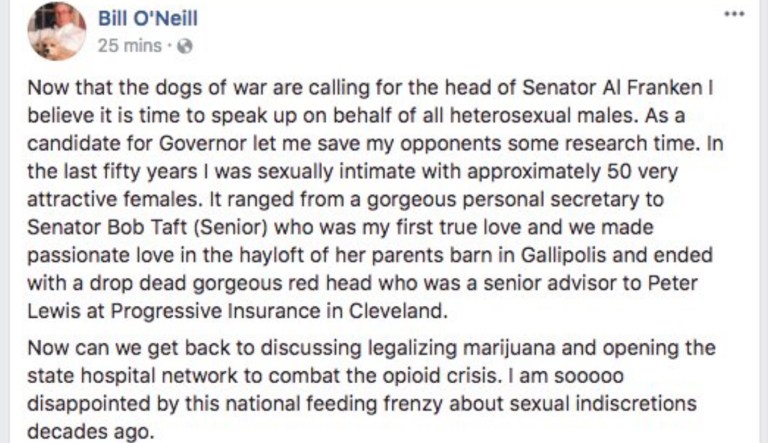This screenshot has width=768, height=443.
Task: Open the post options three-dot menu
Action: point(734,15)
